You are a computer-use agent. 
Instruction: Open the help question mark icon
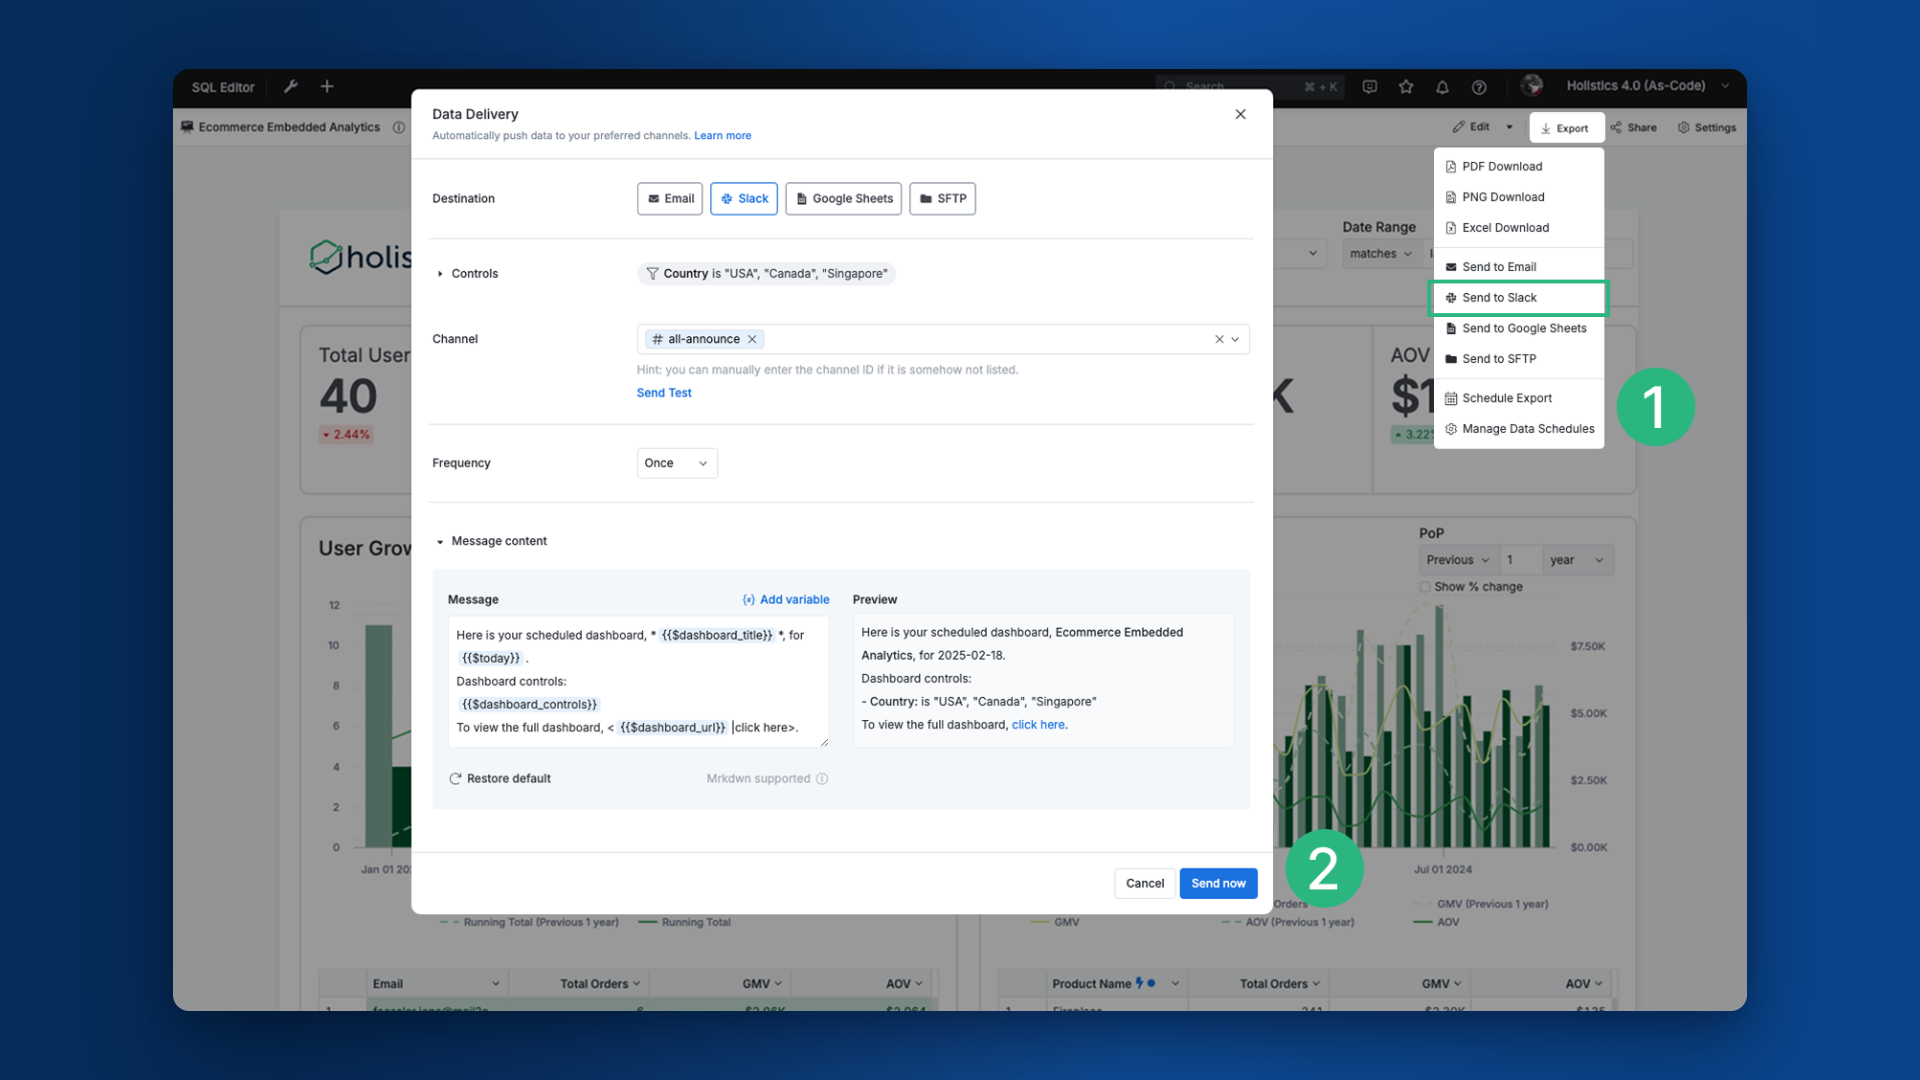(x=1479, y=87)
